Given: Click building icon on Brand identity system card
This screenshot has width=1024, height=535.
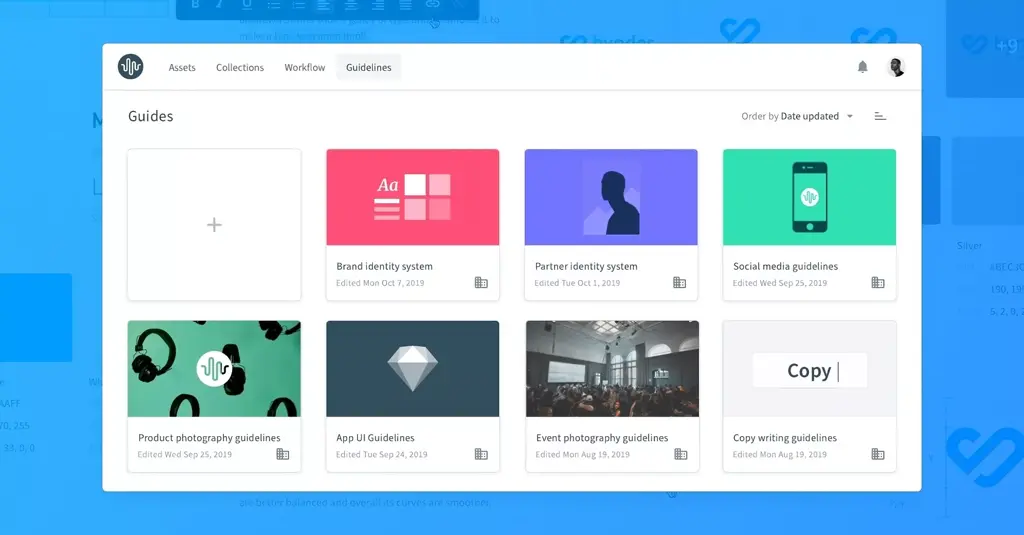Looking at the screenshot, I should point(481,283).
